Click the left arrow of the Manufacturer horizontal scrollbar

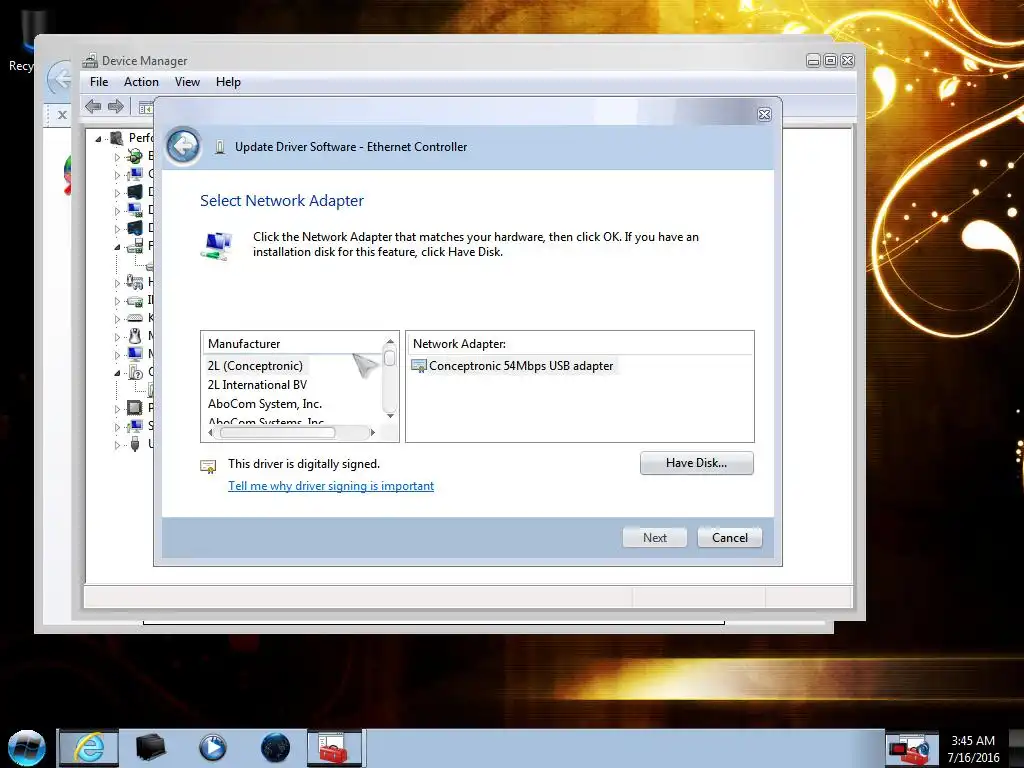point(210,432)
